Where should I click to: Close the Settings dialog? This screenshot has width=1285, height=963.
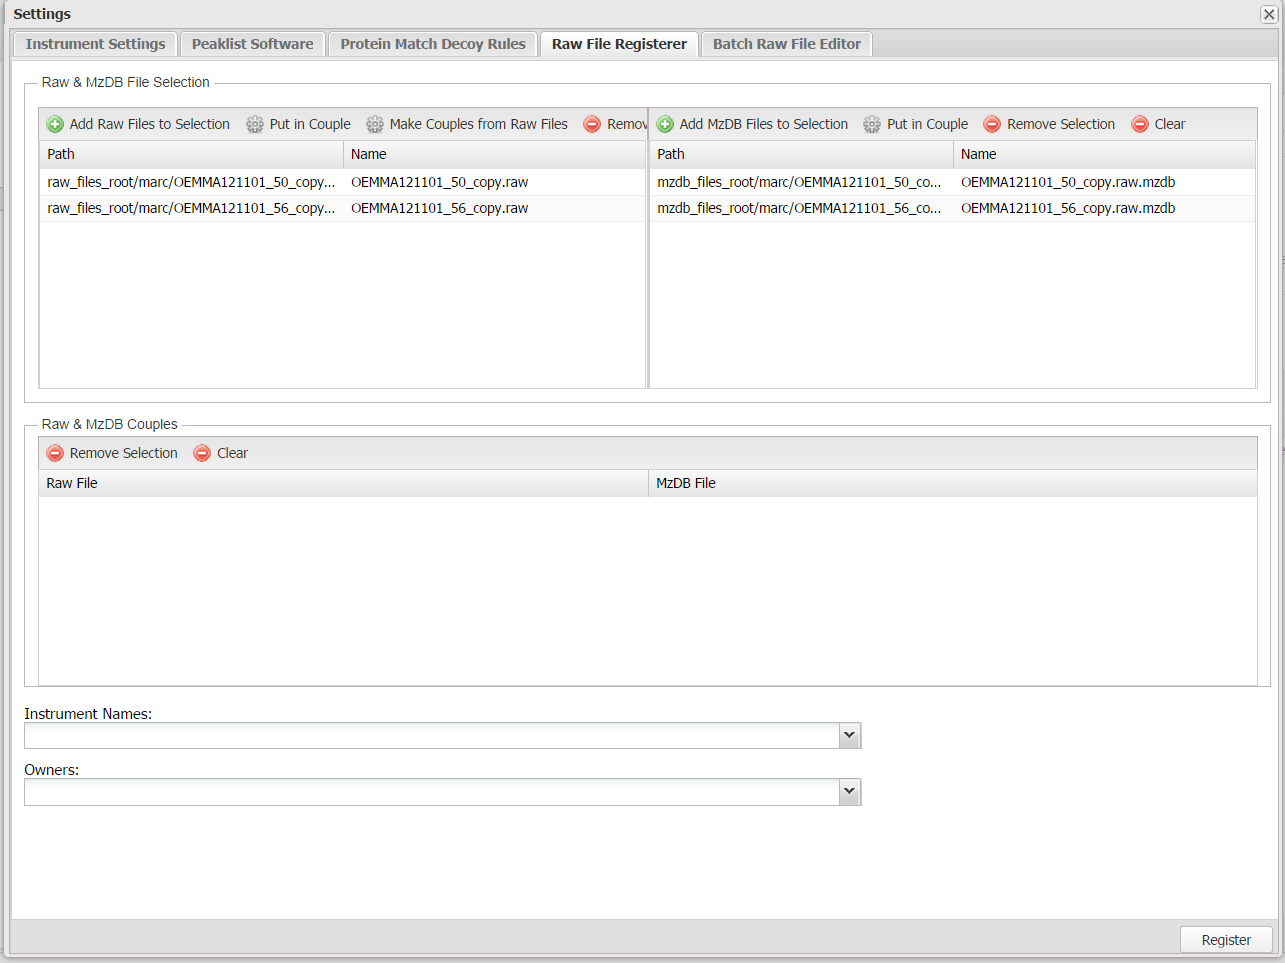click(1268, 14)
